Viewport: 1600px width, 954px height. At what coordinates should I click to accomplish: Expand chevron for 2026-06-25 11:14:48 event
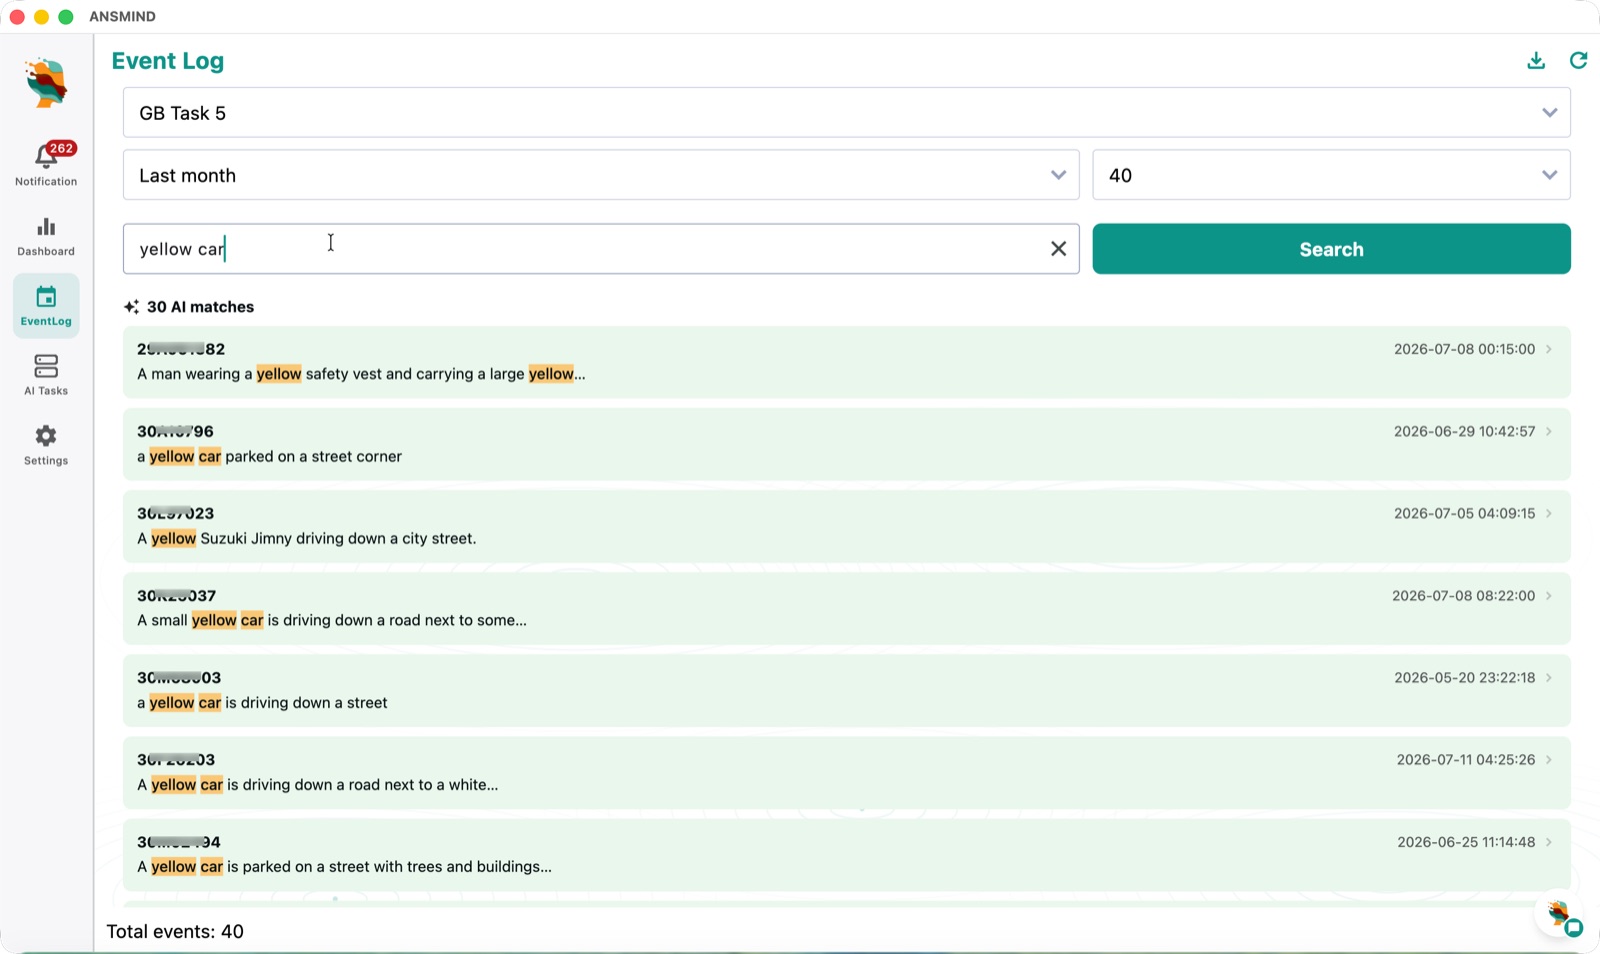(x=1549, y=842)
